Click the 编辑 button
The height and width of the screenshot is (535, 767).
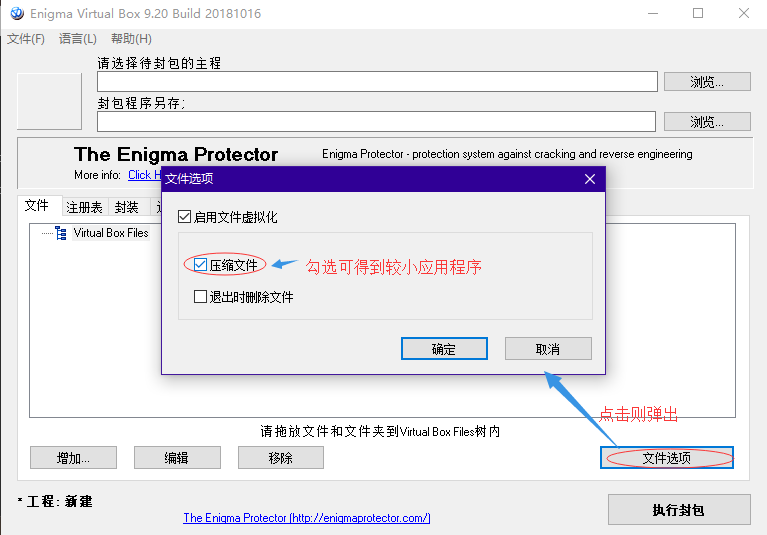(177, 458)
